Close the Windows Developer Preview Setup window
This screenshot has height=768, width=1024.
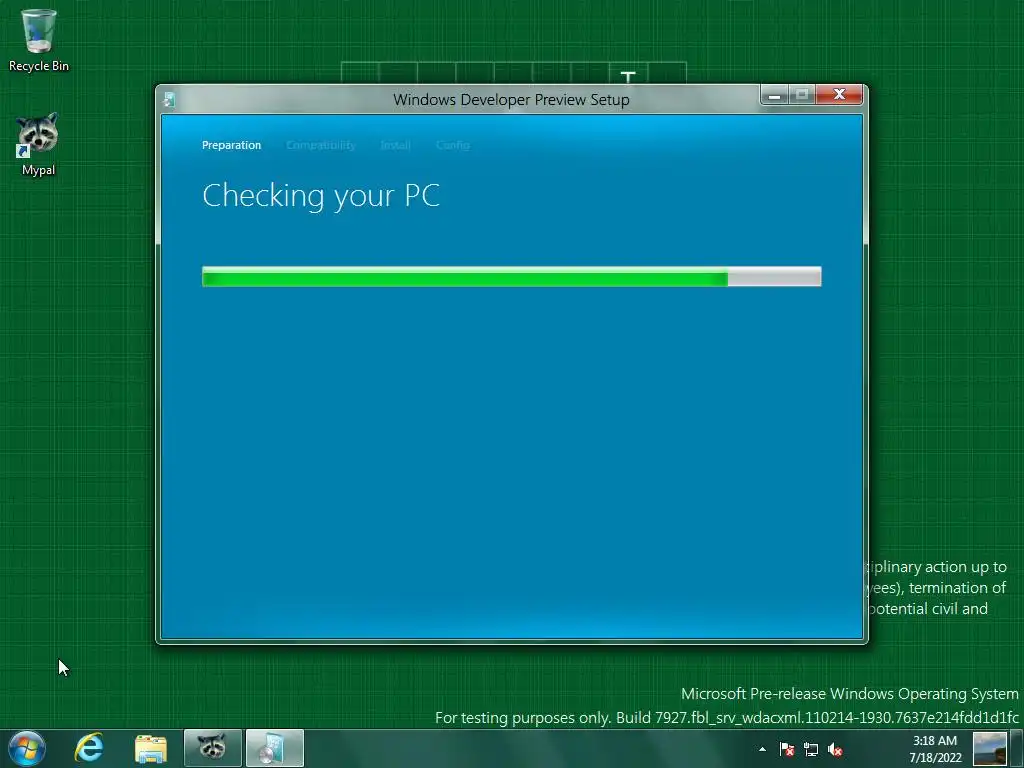[839, 95]
